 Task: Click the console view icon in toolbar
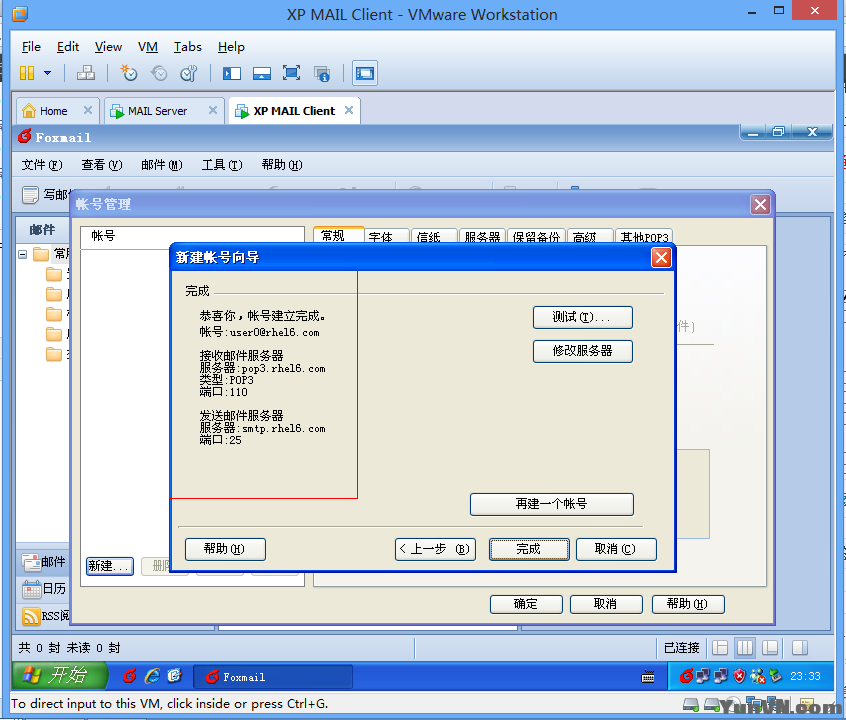365,73
